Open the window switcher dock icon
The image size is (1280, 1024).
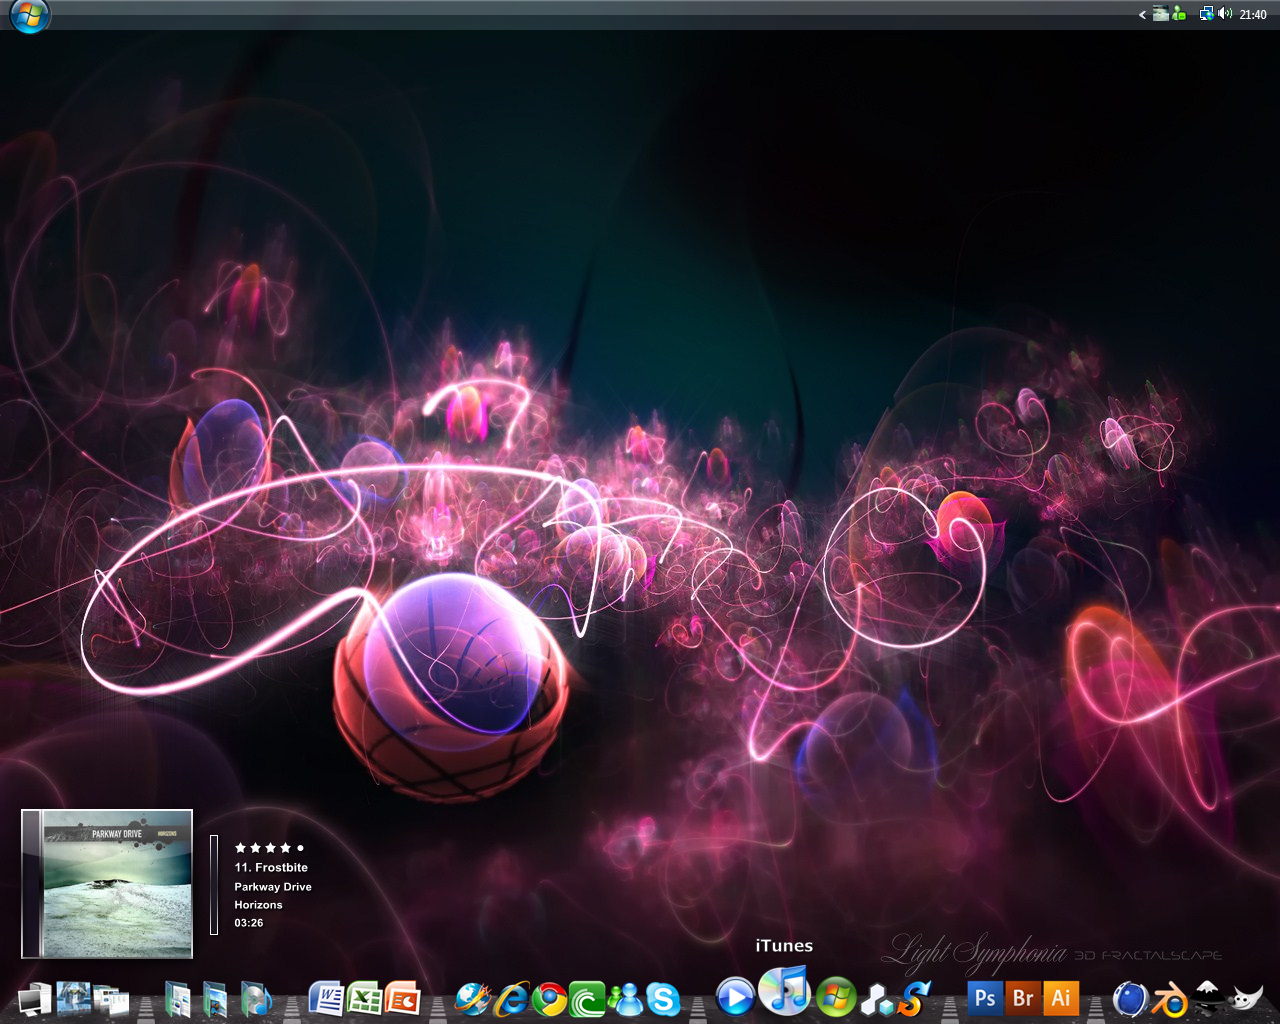(x=112, y=999)
